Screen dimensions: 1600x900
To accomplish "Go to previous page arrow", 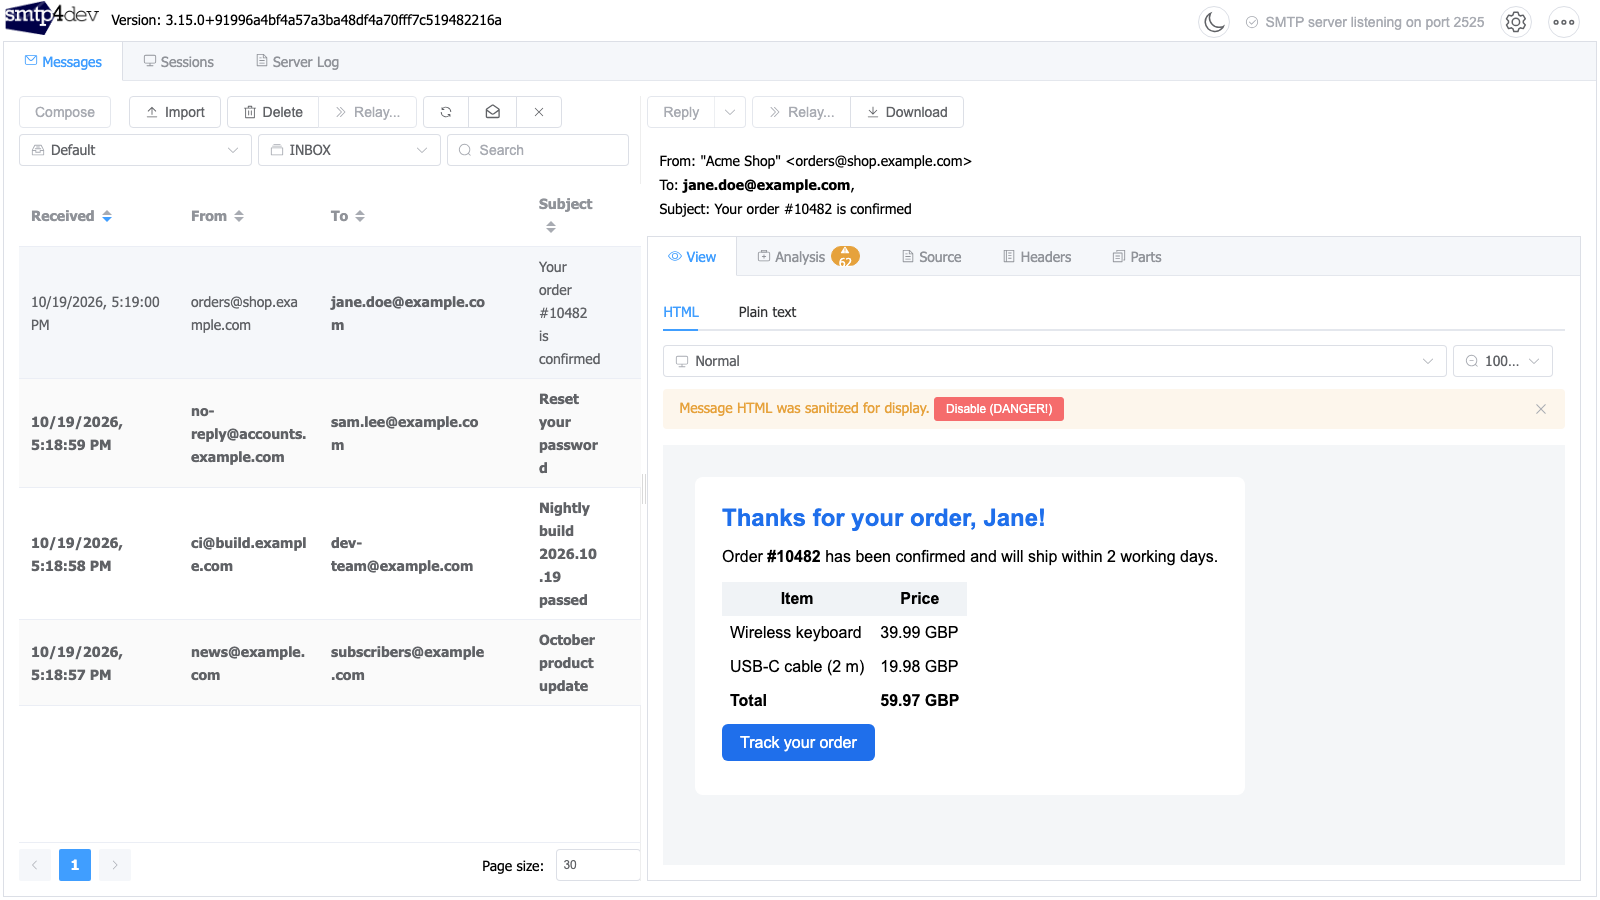I will click(x=35, y=865).
